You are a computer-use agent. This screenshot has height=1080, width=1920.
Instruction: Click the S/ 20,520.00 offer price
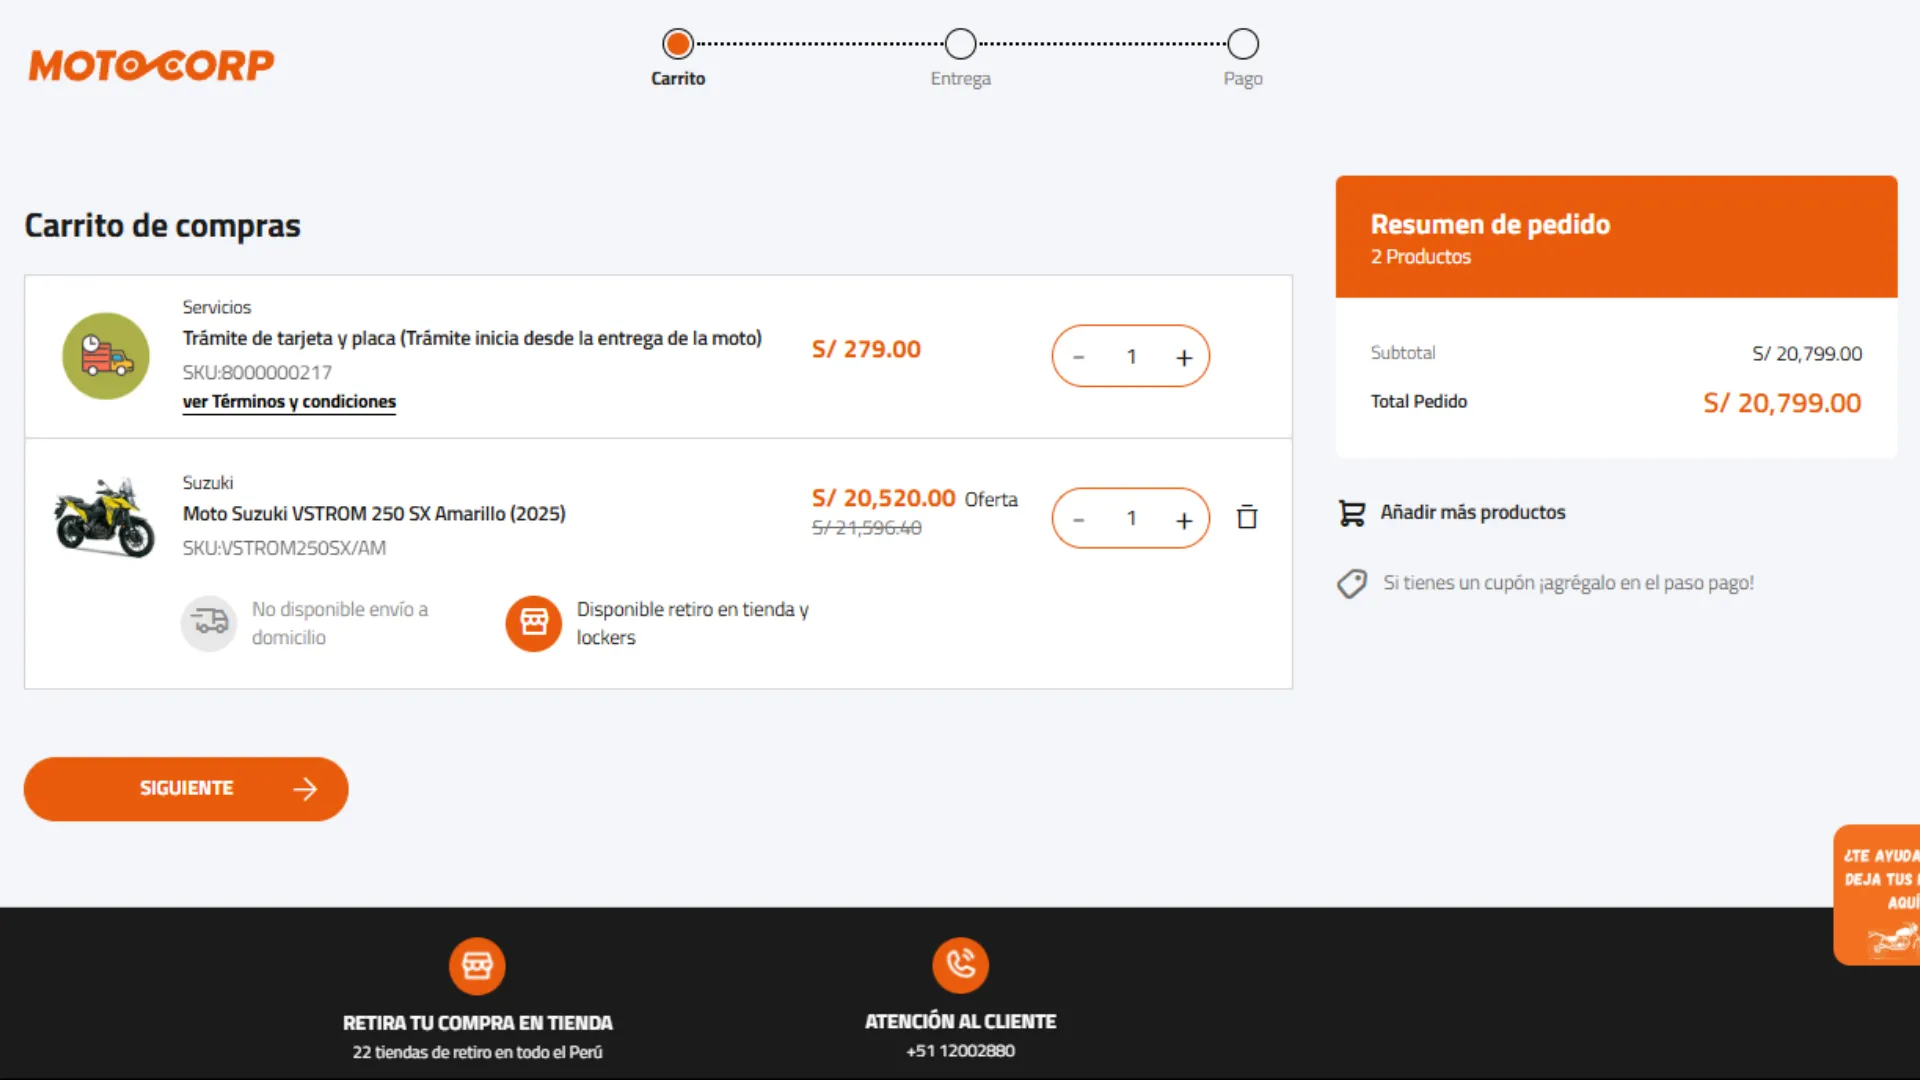tap(884, 498)
